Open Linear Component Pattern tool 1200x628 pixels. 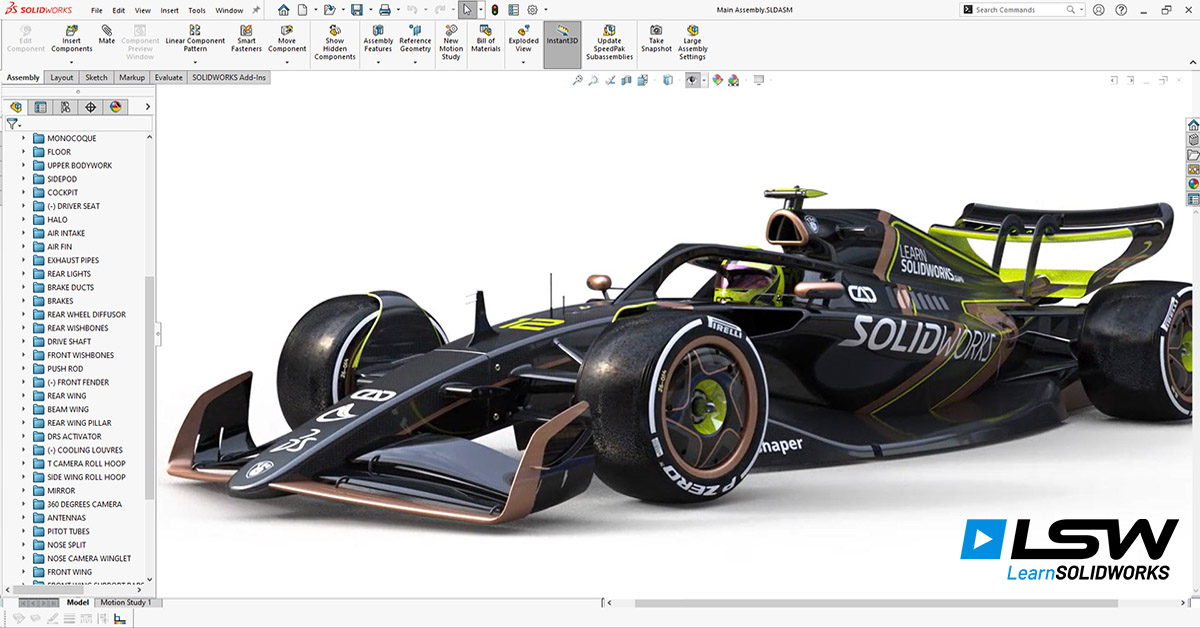(195, 30)
